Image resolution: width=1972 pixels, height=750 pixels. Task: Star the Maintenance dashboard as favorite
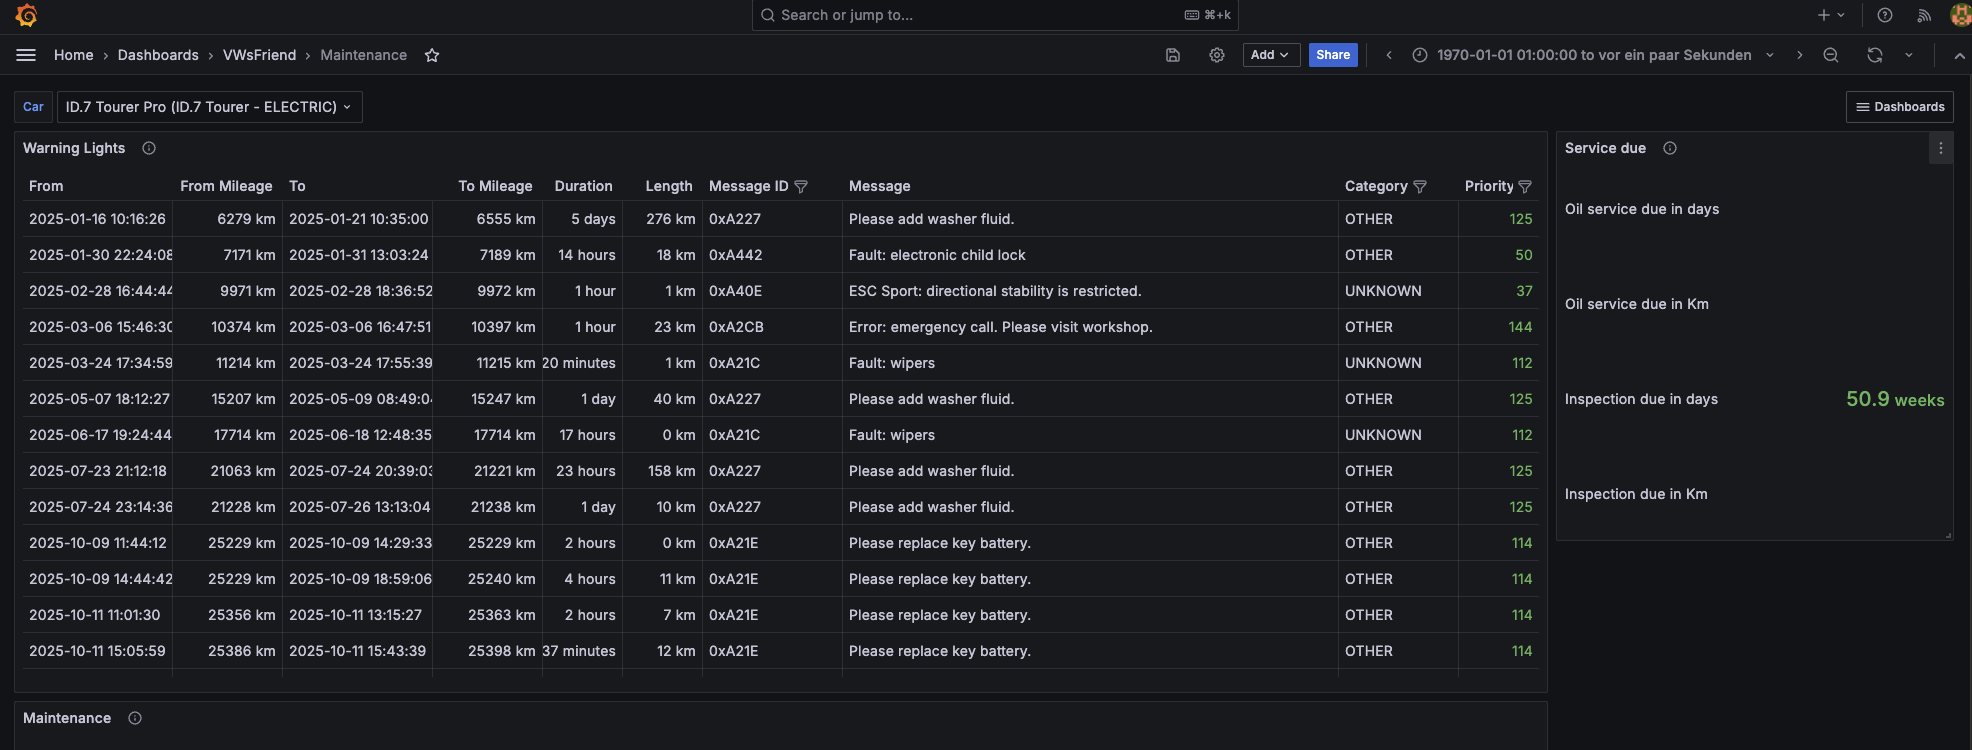pos(432,55)
